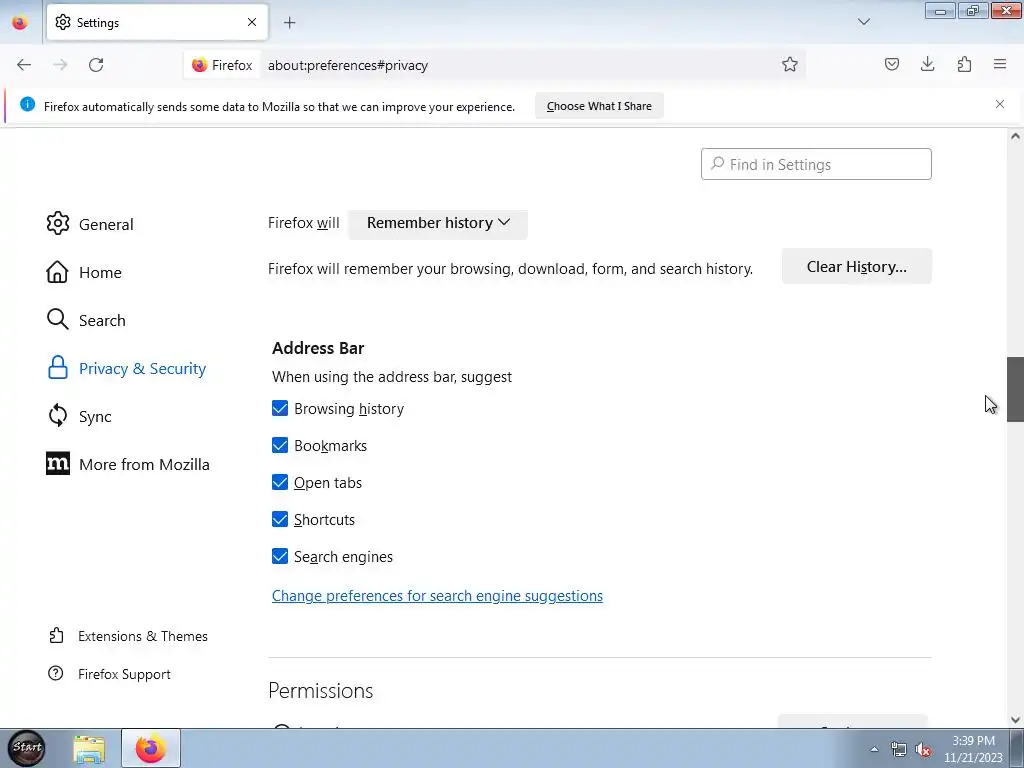Open More from Mozilla category
Viewport: 1024px width, 768px height.
pos(128,464)
